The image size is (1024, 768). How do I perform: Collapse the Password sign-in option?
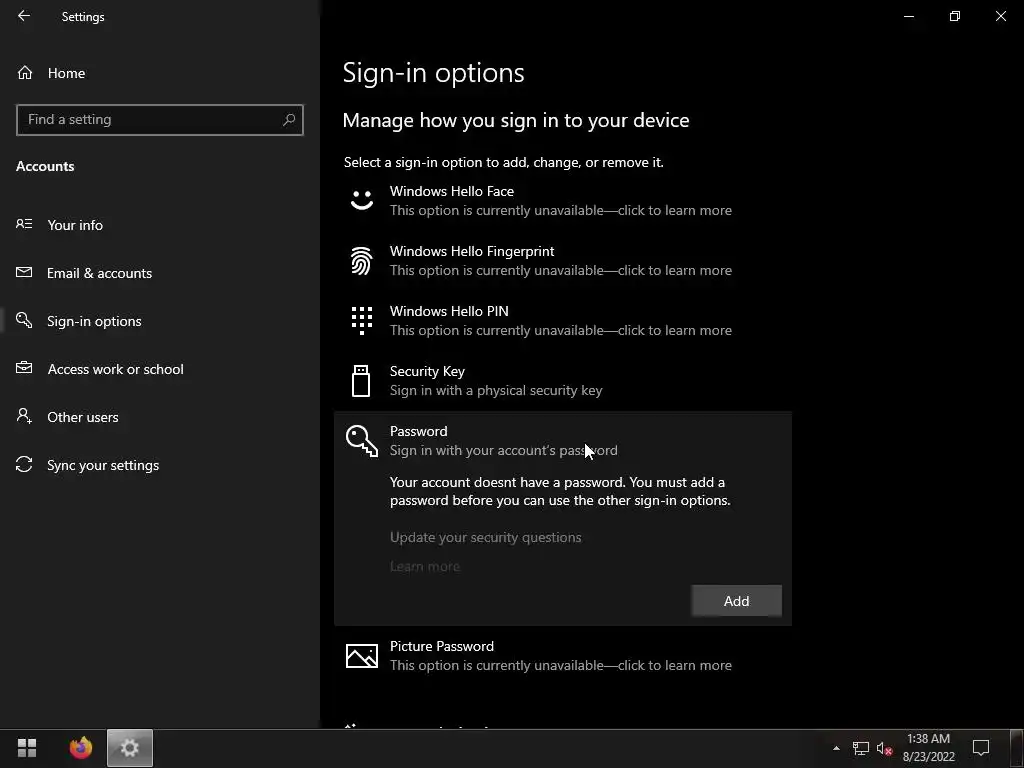pyautogui.click(x=562, y=441)
